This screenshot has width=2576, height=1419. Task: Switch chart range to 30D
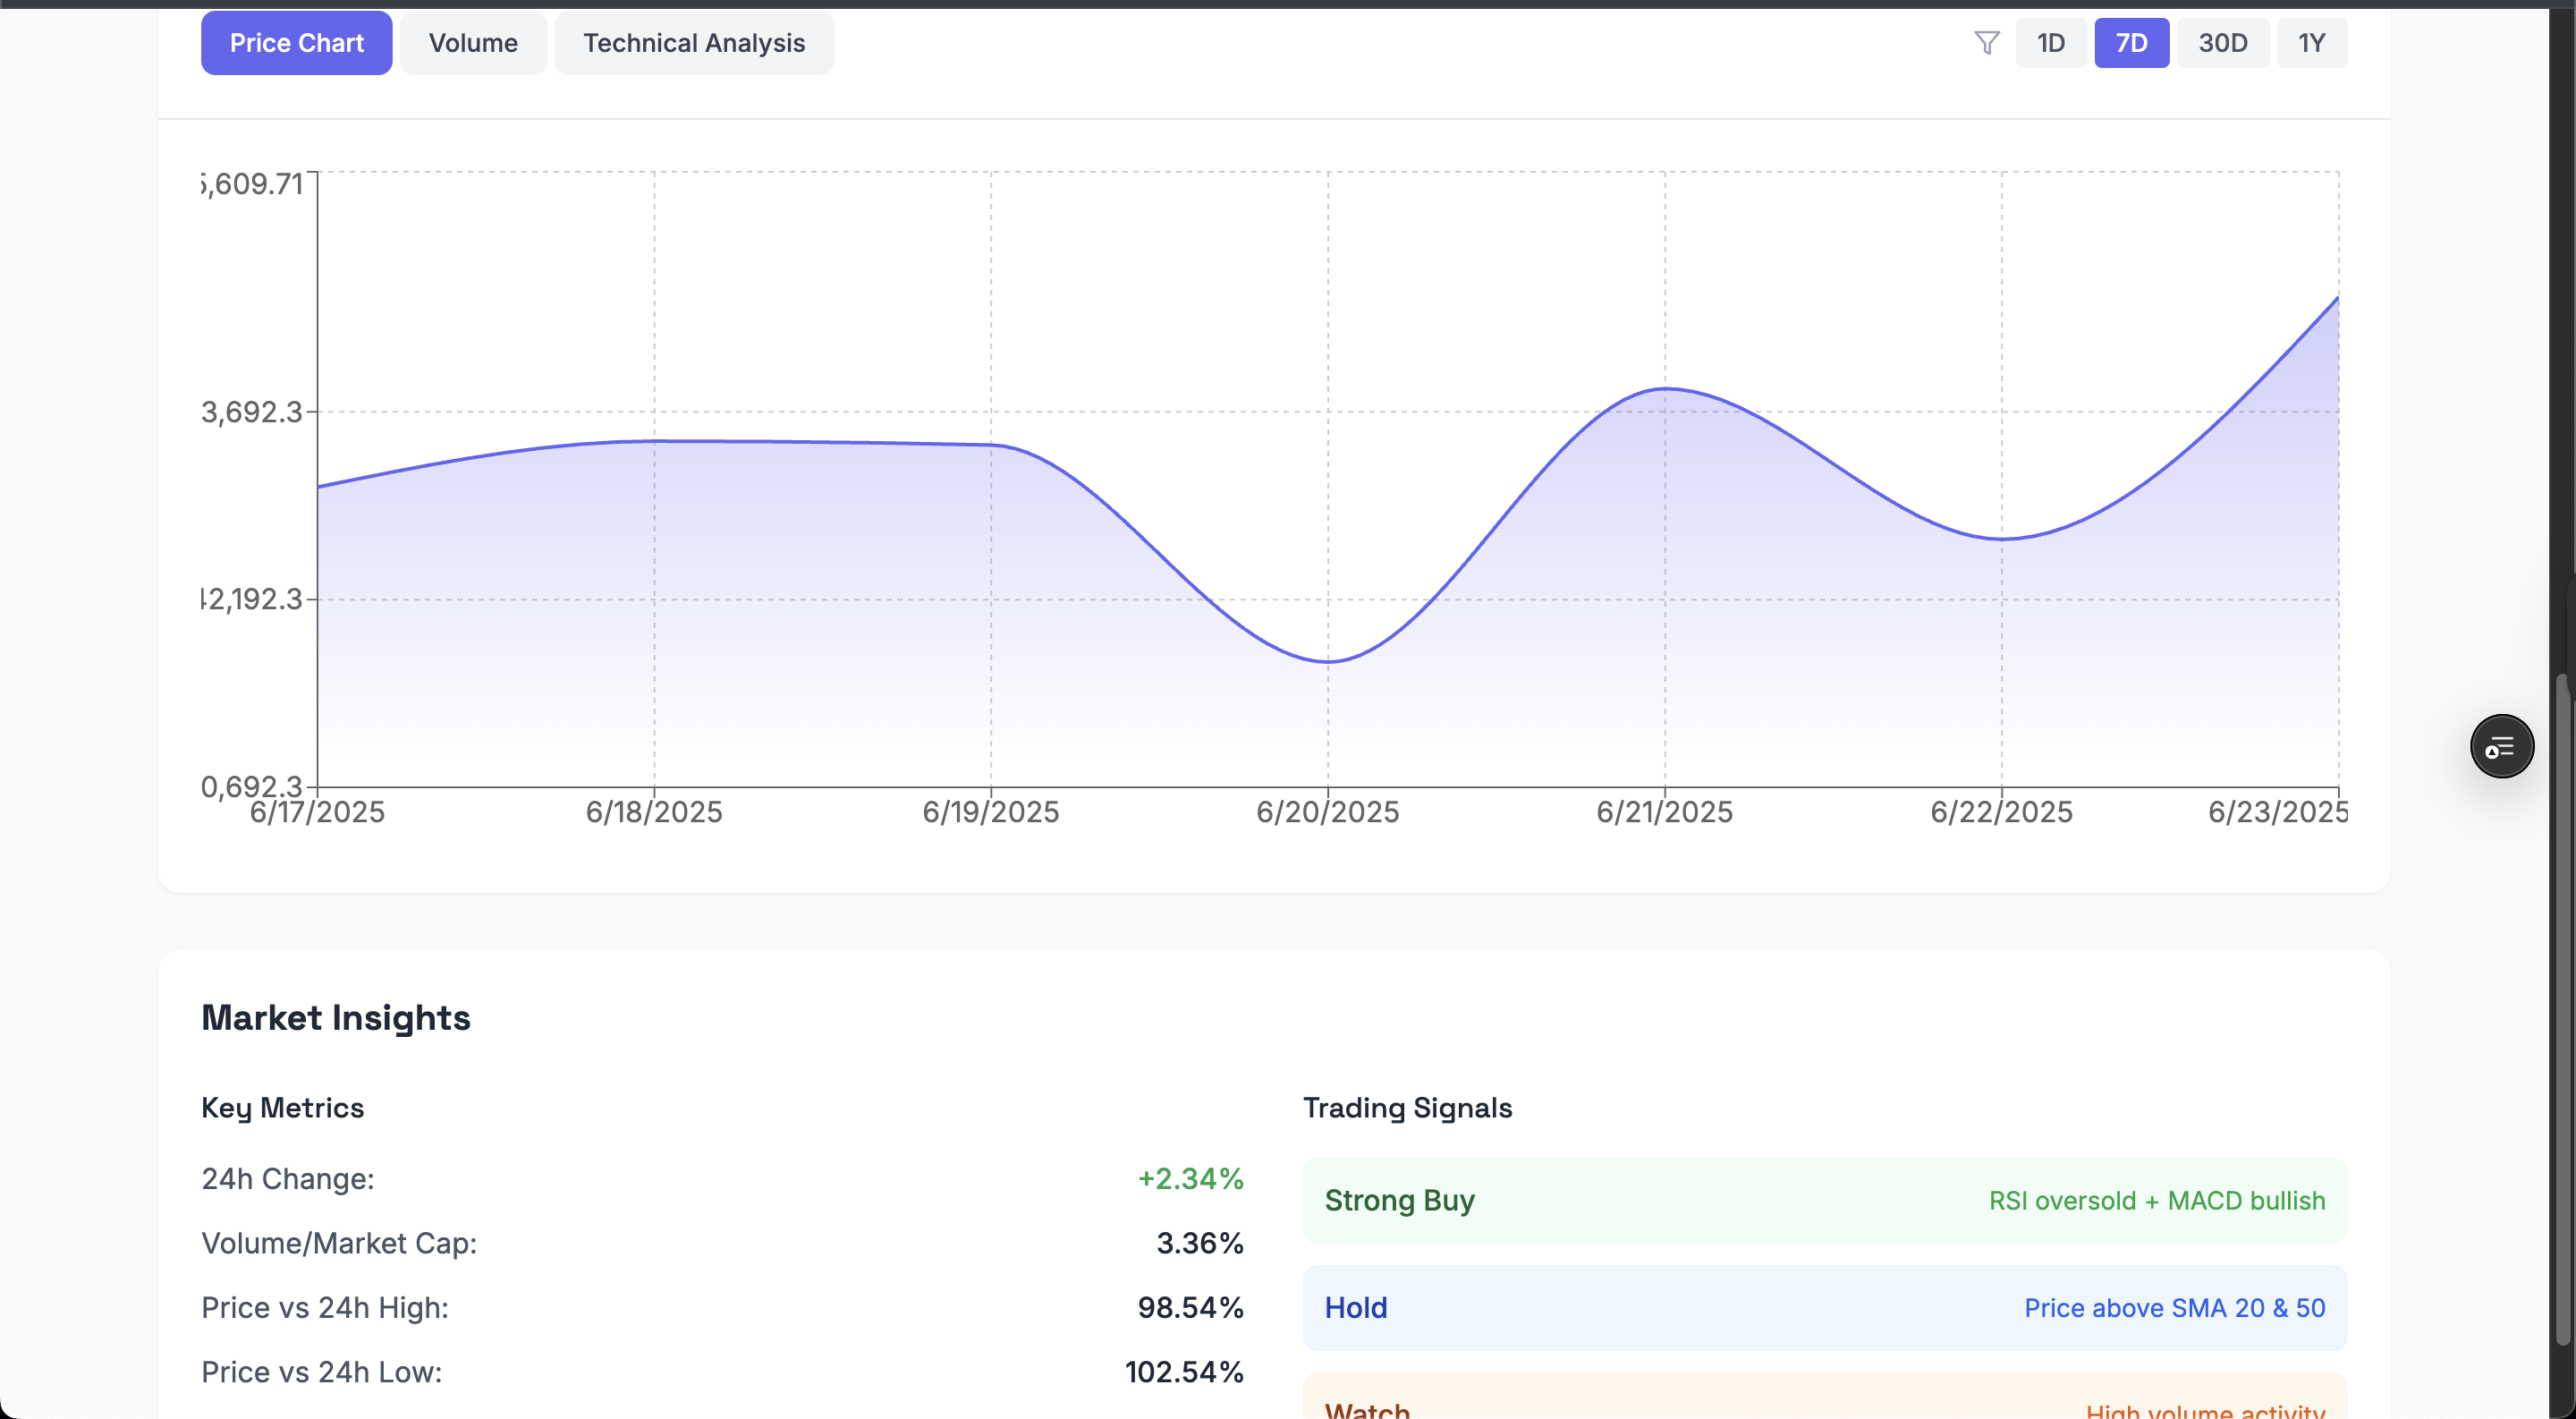tap(2222, 43)
